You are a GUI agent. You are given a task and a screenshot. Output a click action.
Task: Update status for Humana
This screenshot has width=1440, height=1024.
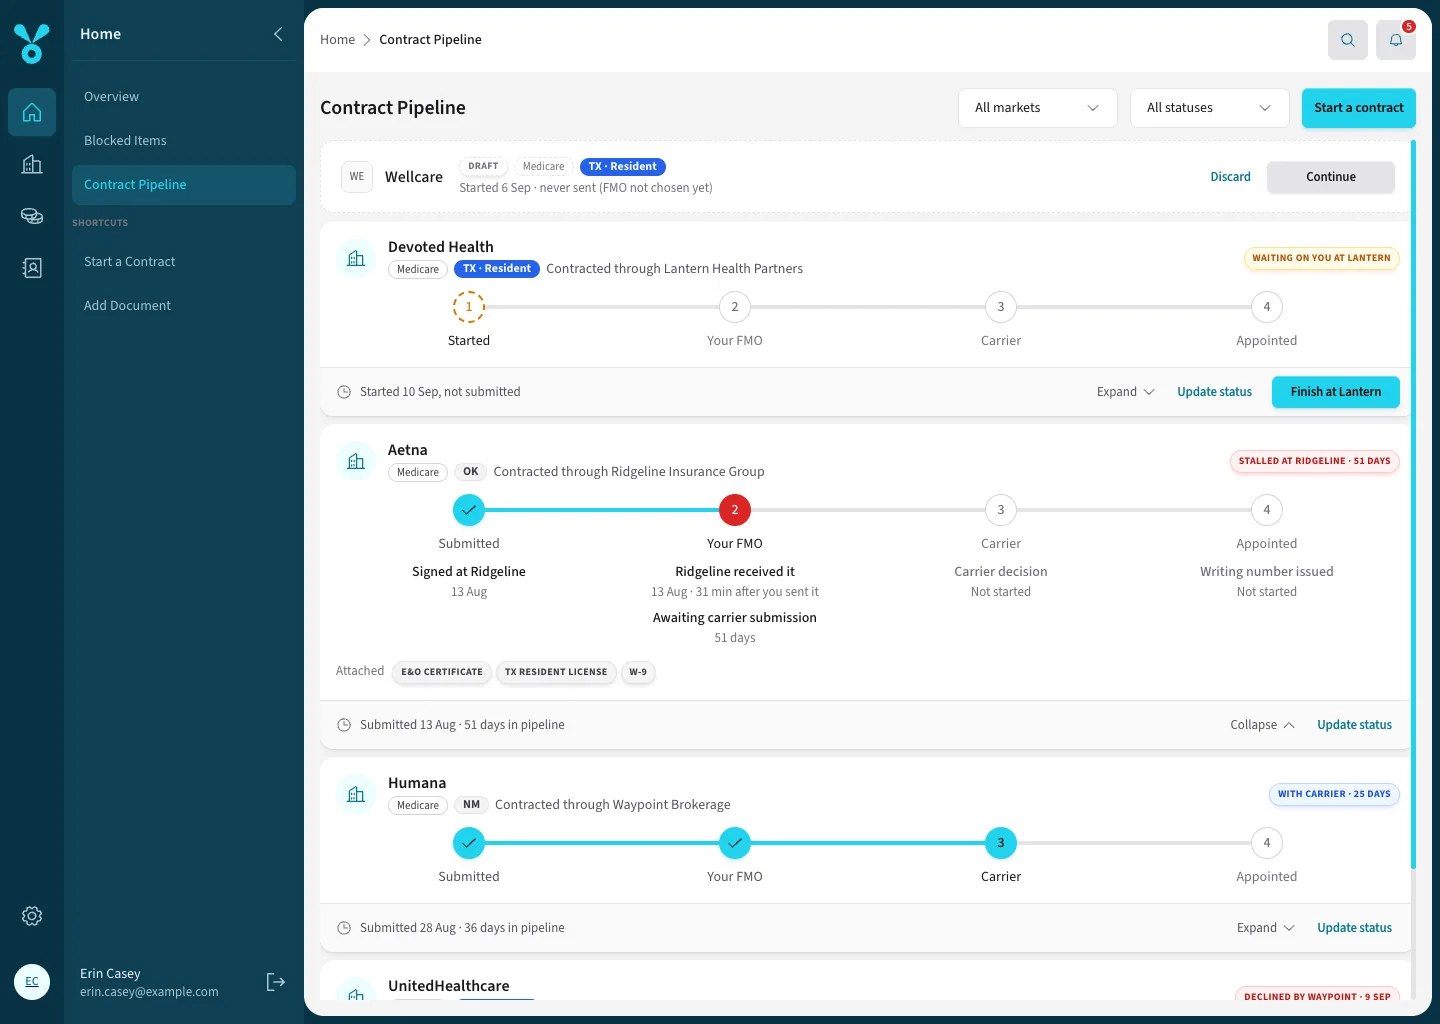click(x=1354, y=928)
